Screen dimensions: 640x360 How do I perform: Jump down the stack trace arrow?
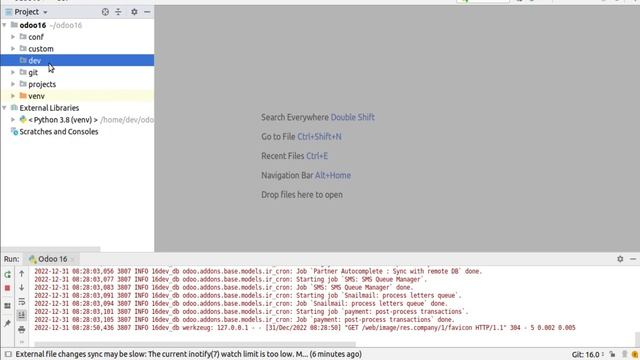coord(22,288)
